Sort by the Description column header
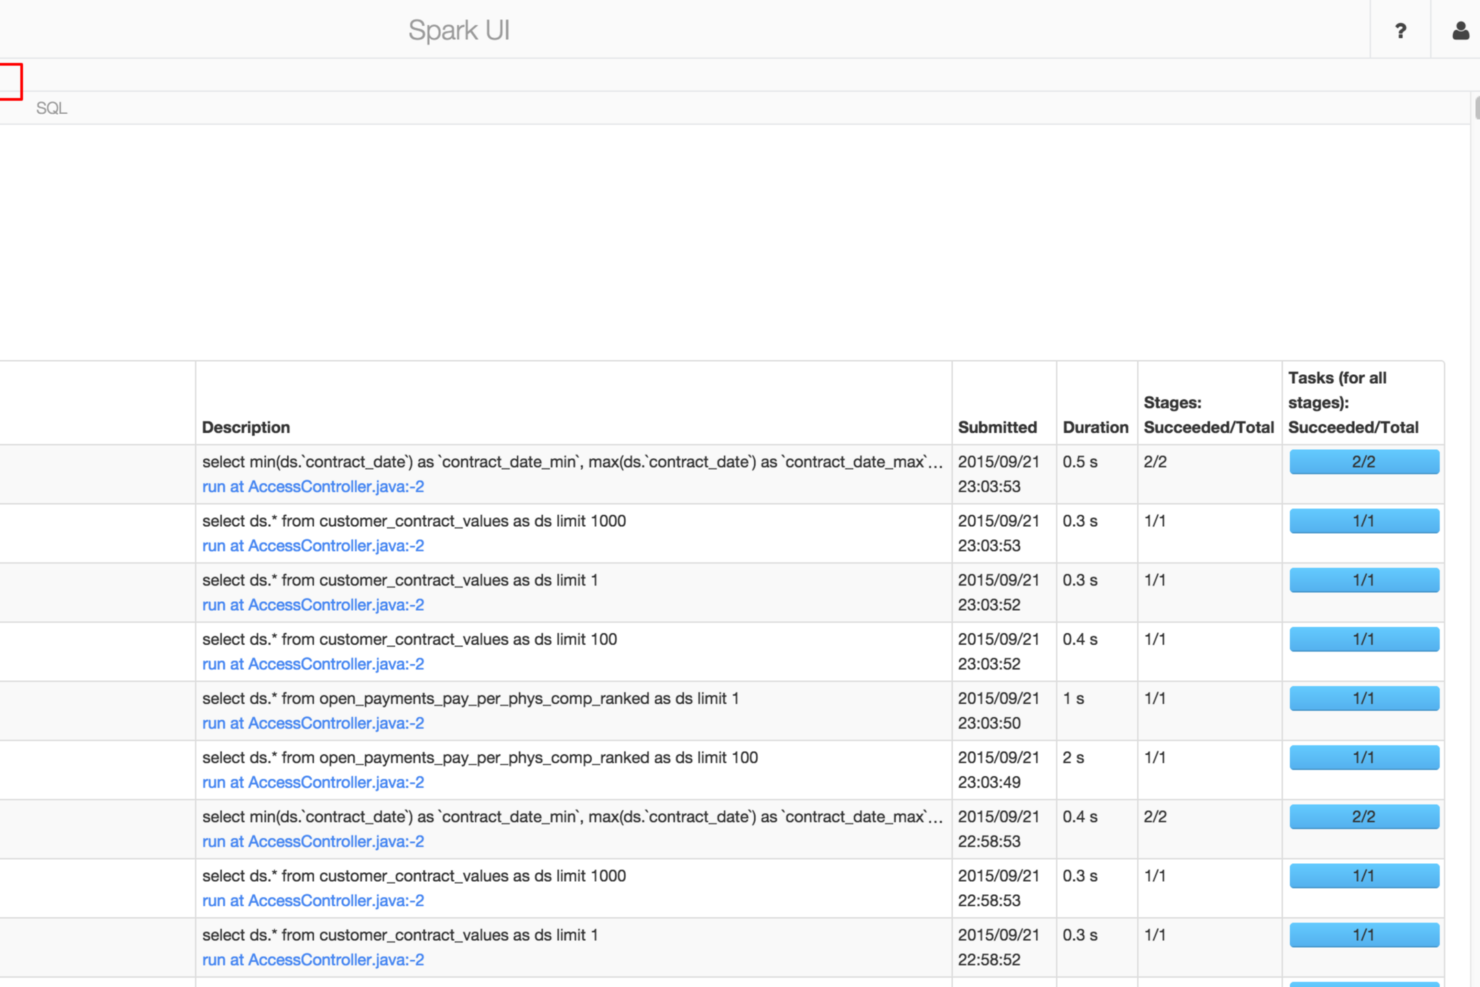The height and width of the screenshot is (987, 1480). (246, 427)
